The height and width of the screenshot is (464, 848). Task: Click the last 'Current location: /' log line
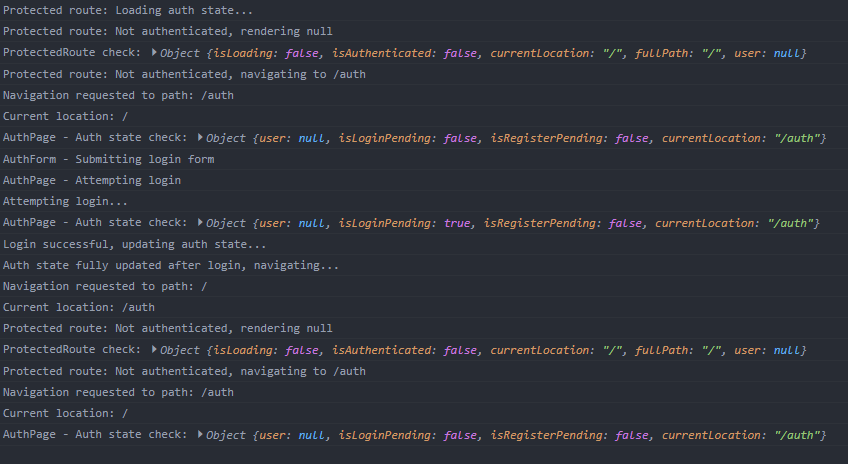(x=66, y=413)
